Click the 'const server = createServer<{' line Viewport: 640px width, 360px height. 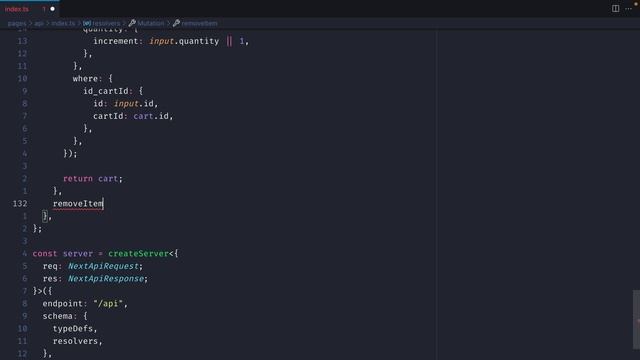105,253
